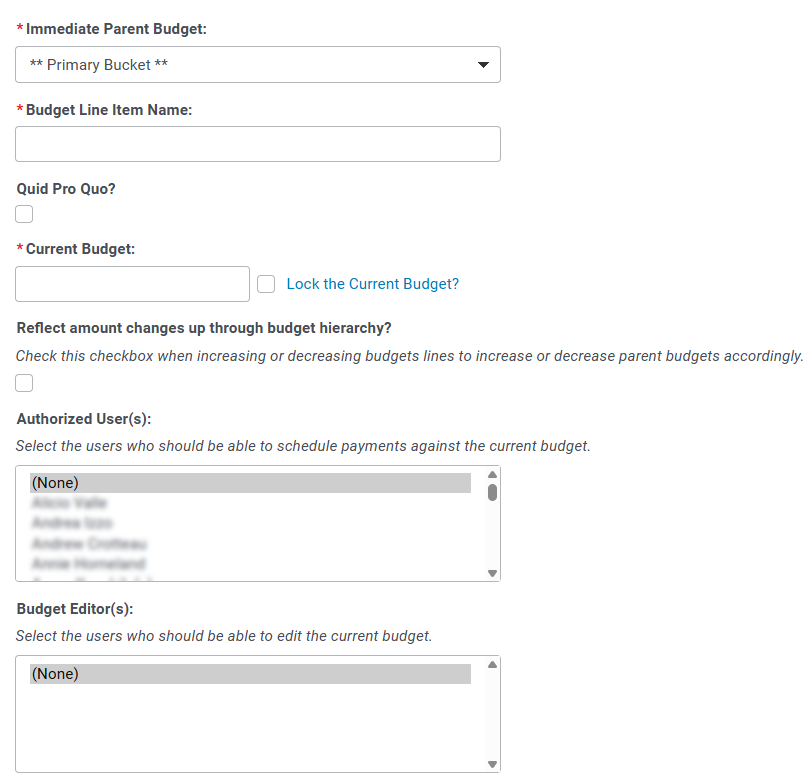Screen dimensions: 812x776
Task: Check the reflect amount changes up hierarchy box
Action: 24,383
